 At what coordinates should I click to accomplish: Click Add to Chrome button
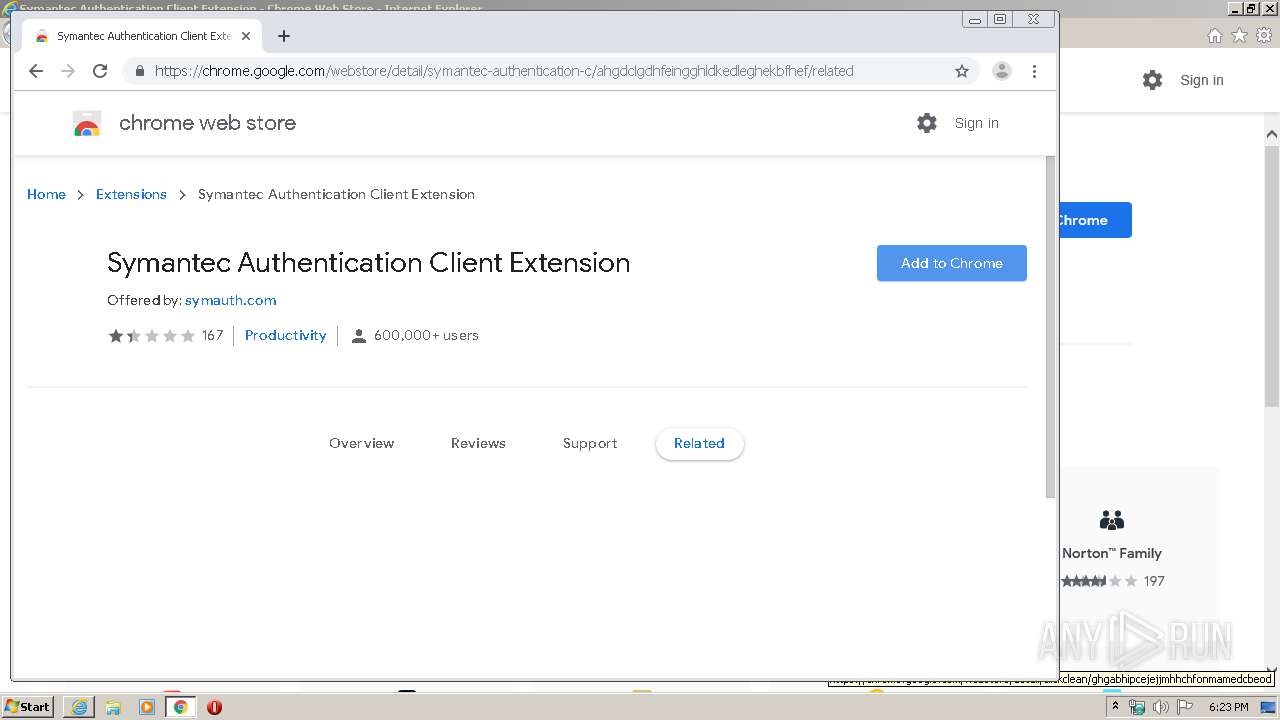[x=952, y=263]
